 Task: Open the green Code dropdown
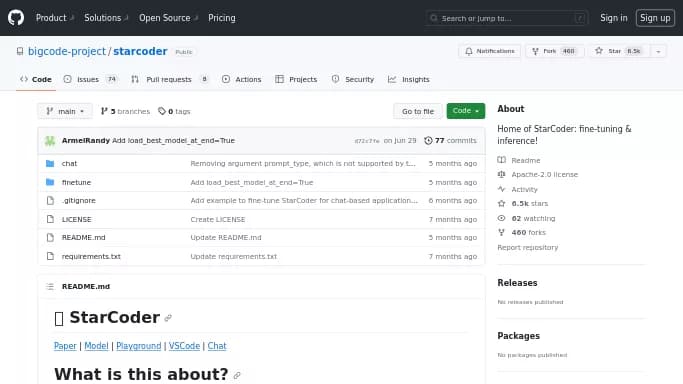[x=466, y=111]
